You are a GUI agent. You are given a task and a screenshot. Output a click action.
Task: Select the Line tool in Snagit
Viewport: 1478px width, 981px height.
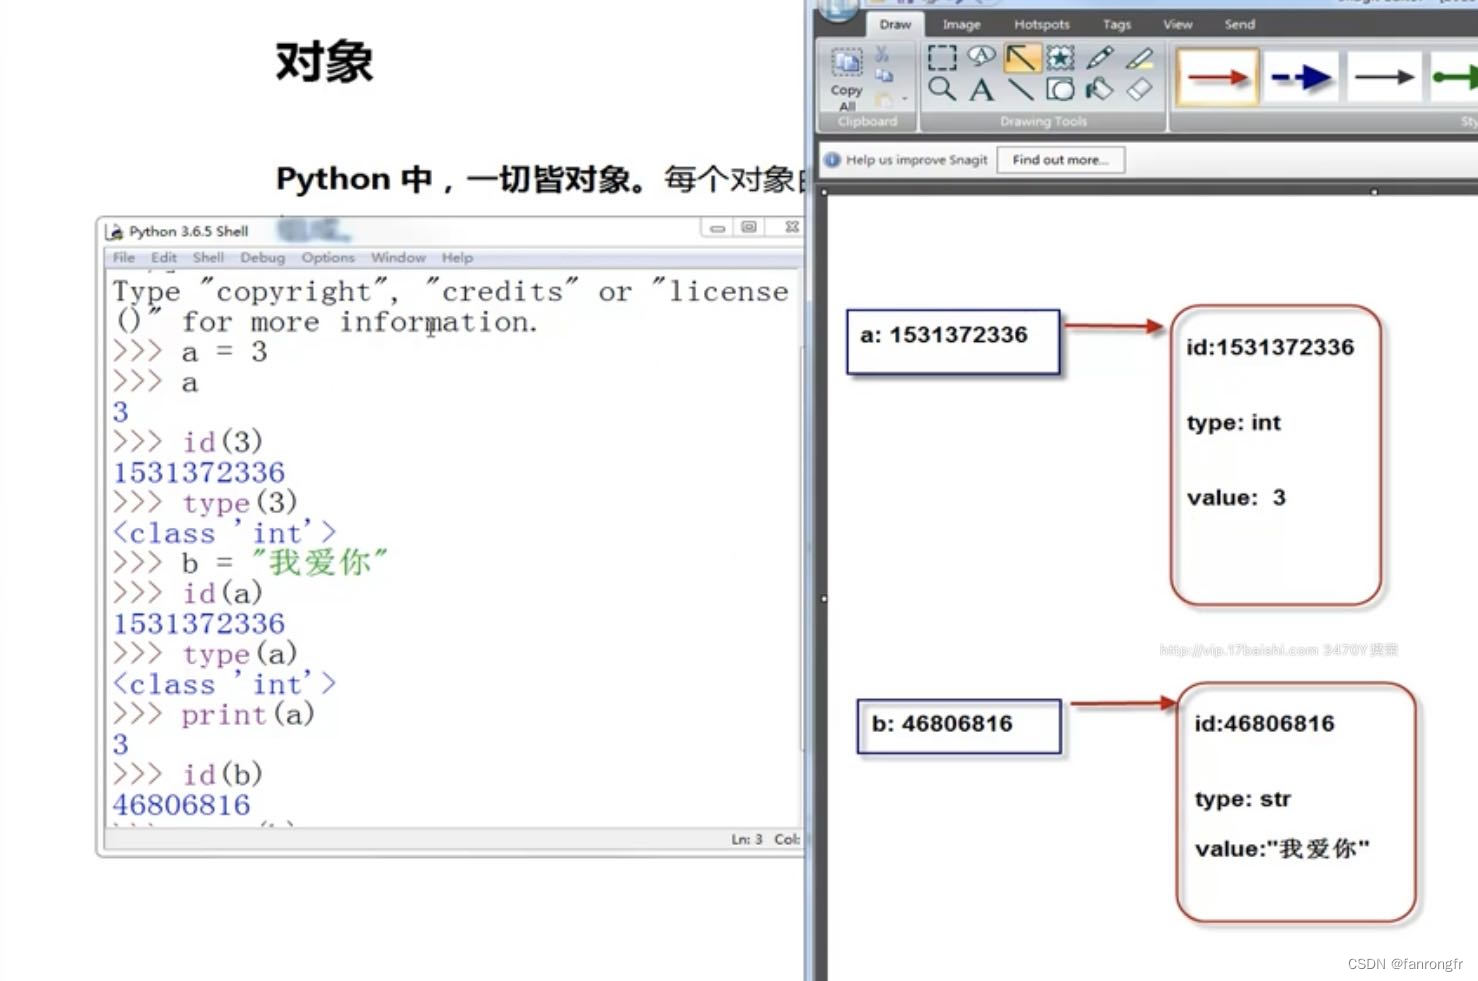pyautogui.click(x=1021, y=90)
